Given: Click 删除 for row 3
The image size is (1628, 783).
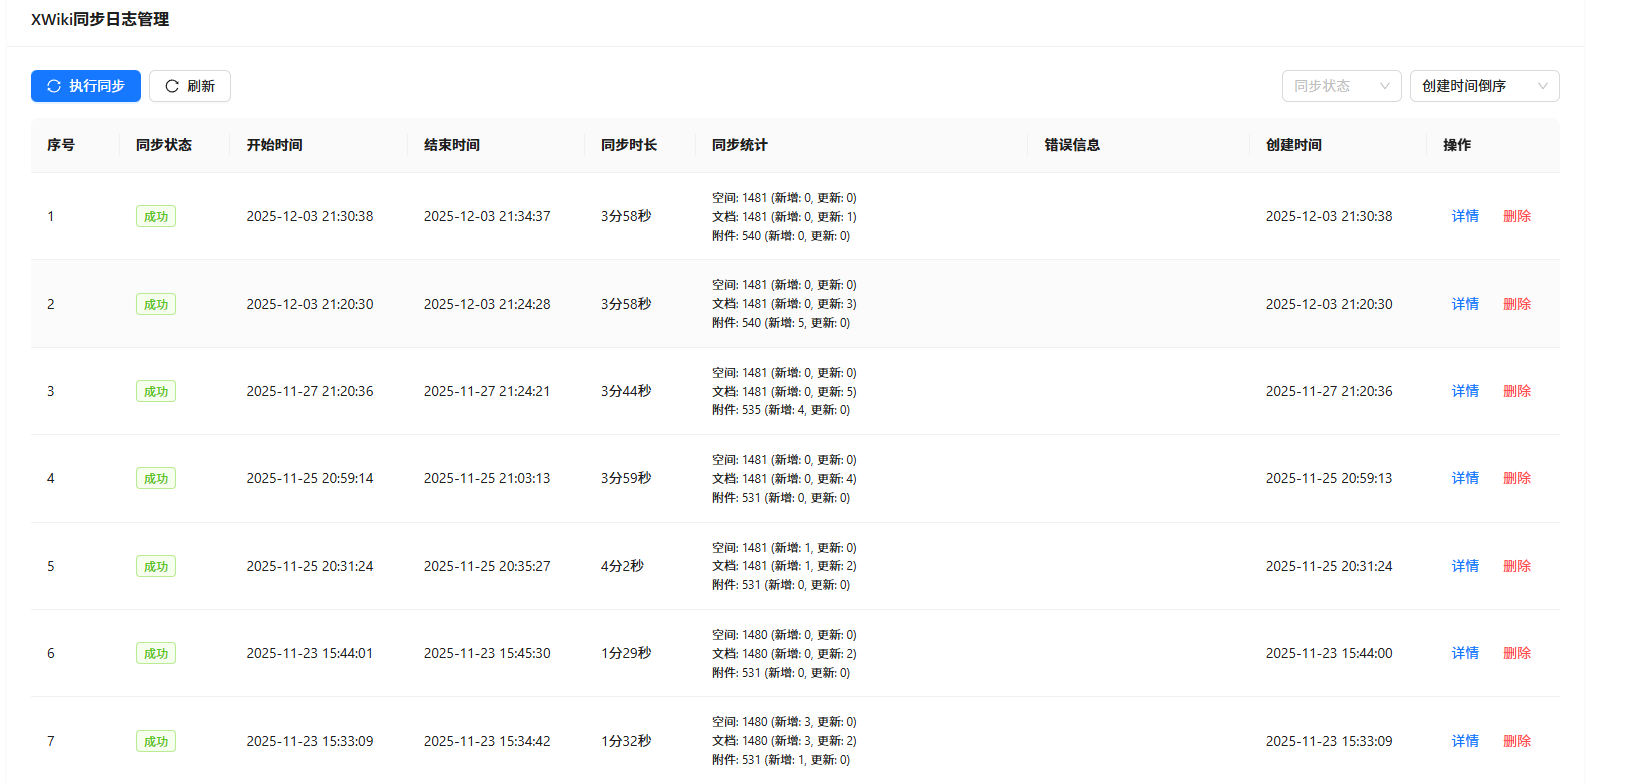Looking at the screenshot, I should click(x=1517, y=391).
